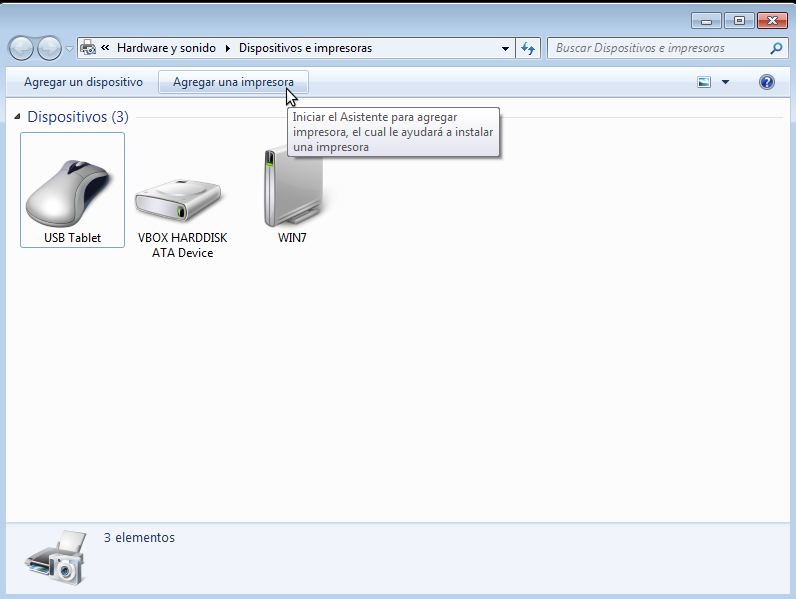Click the refresh button beside the address bar
The width and height of the screenshot is (796, 599).
(x=528, y=48)
